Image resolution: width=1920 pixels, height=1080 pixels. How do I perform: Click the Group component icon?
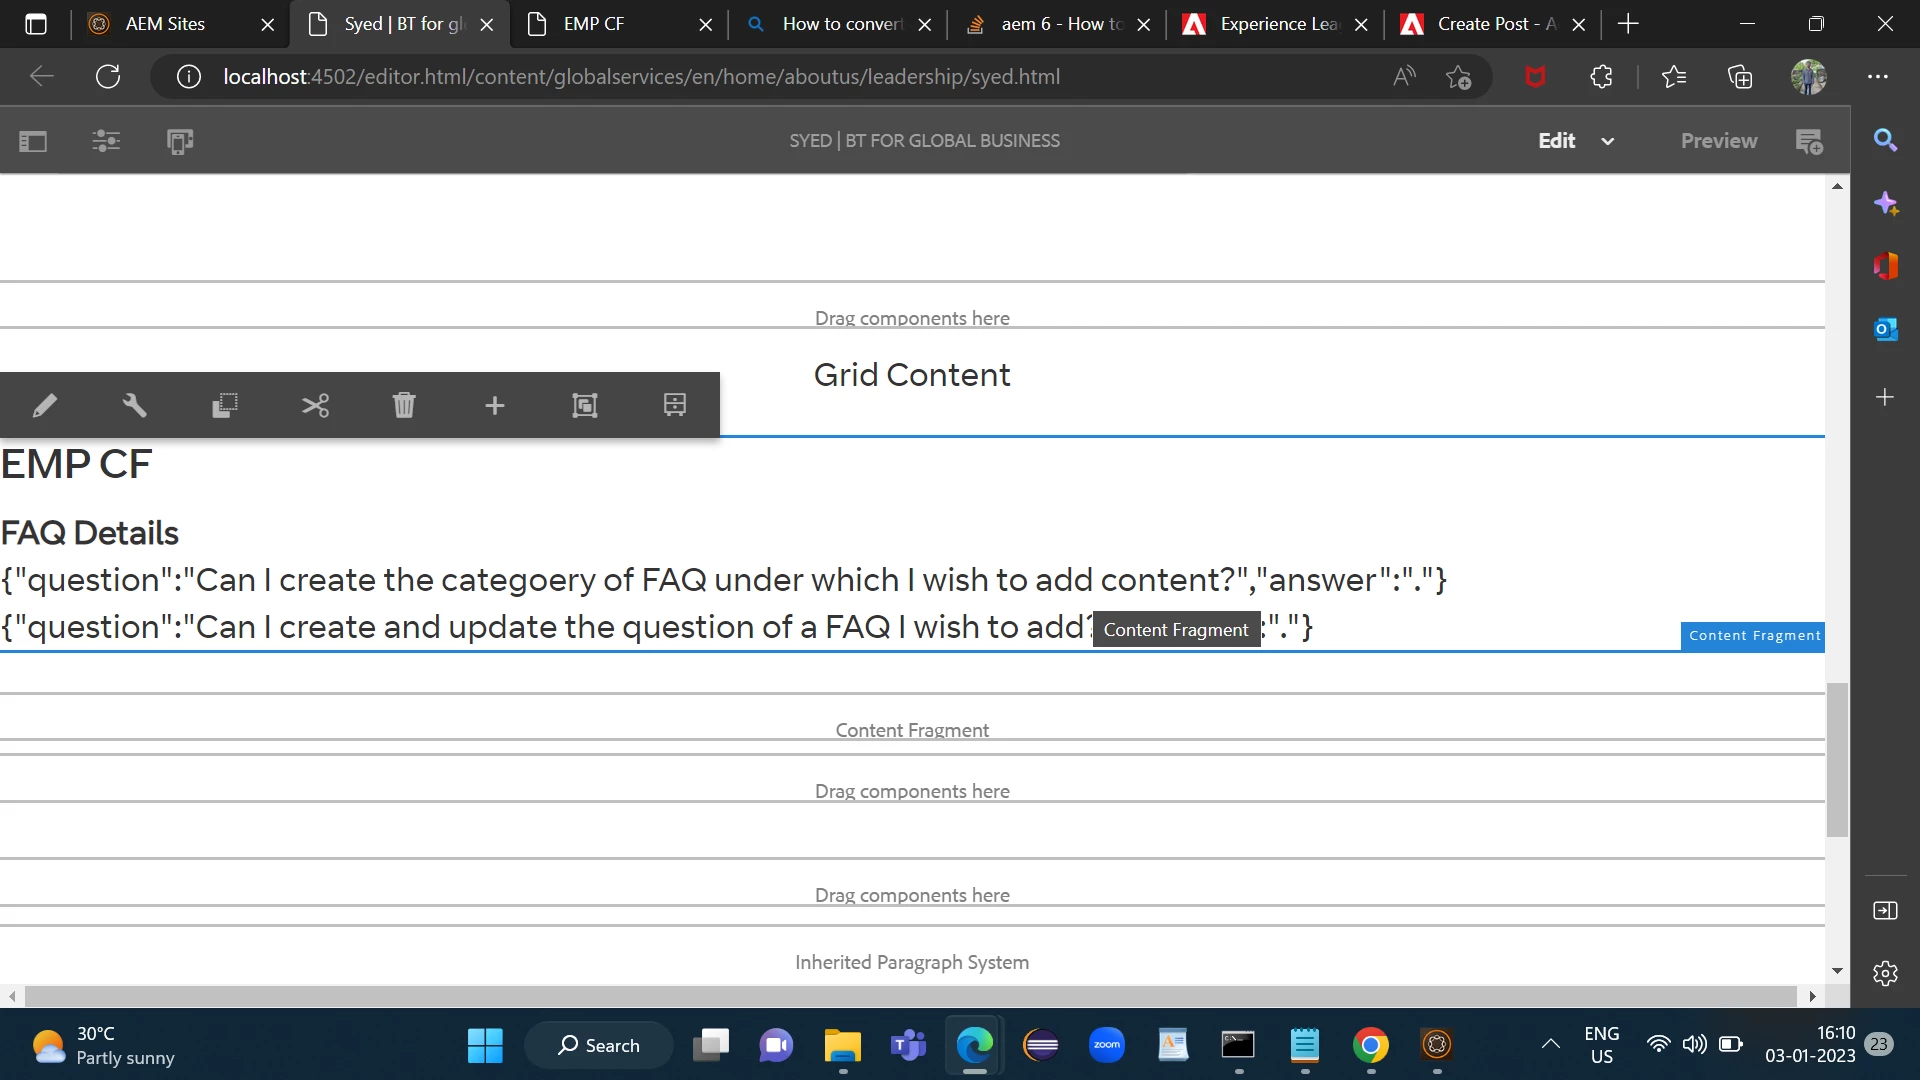(x=584, y=405)
